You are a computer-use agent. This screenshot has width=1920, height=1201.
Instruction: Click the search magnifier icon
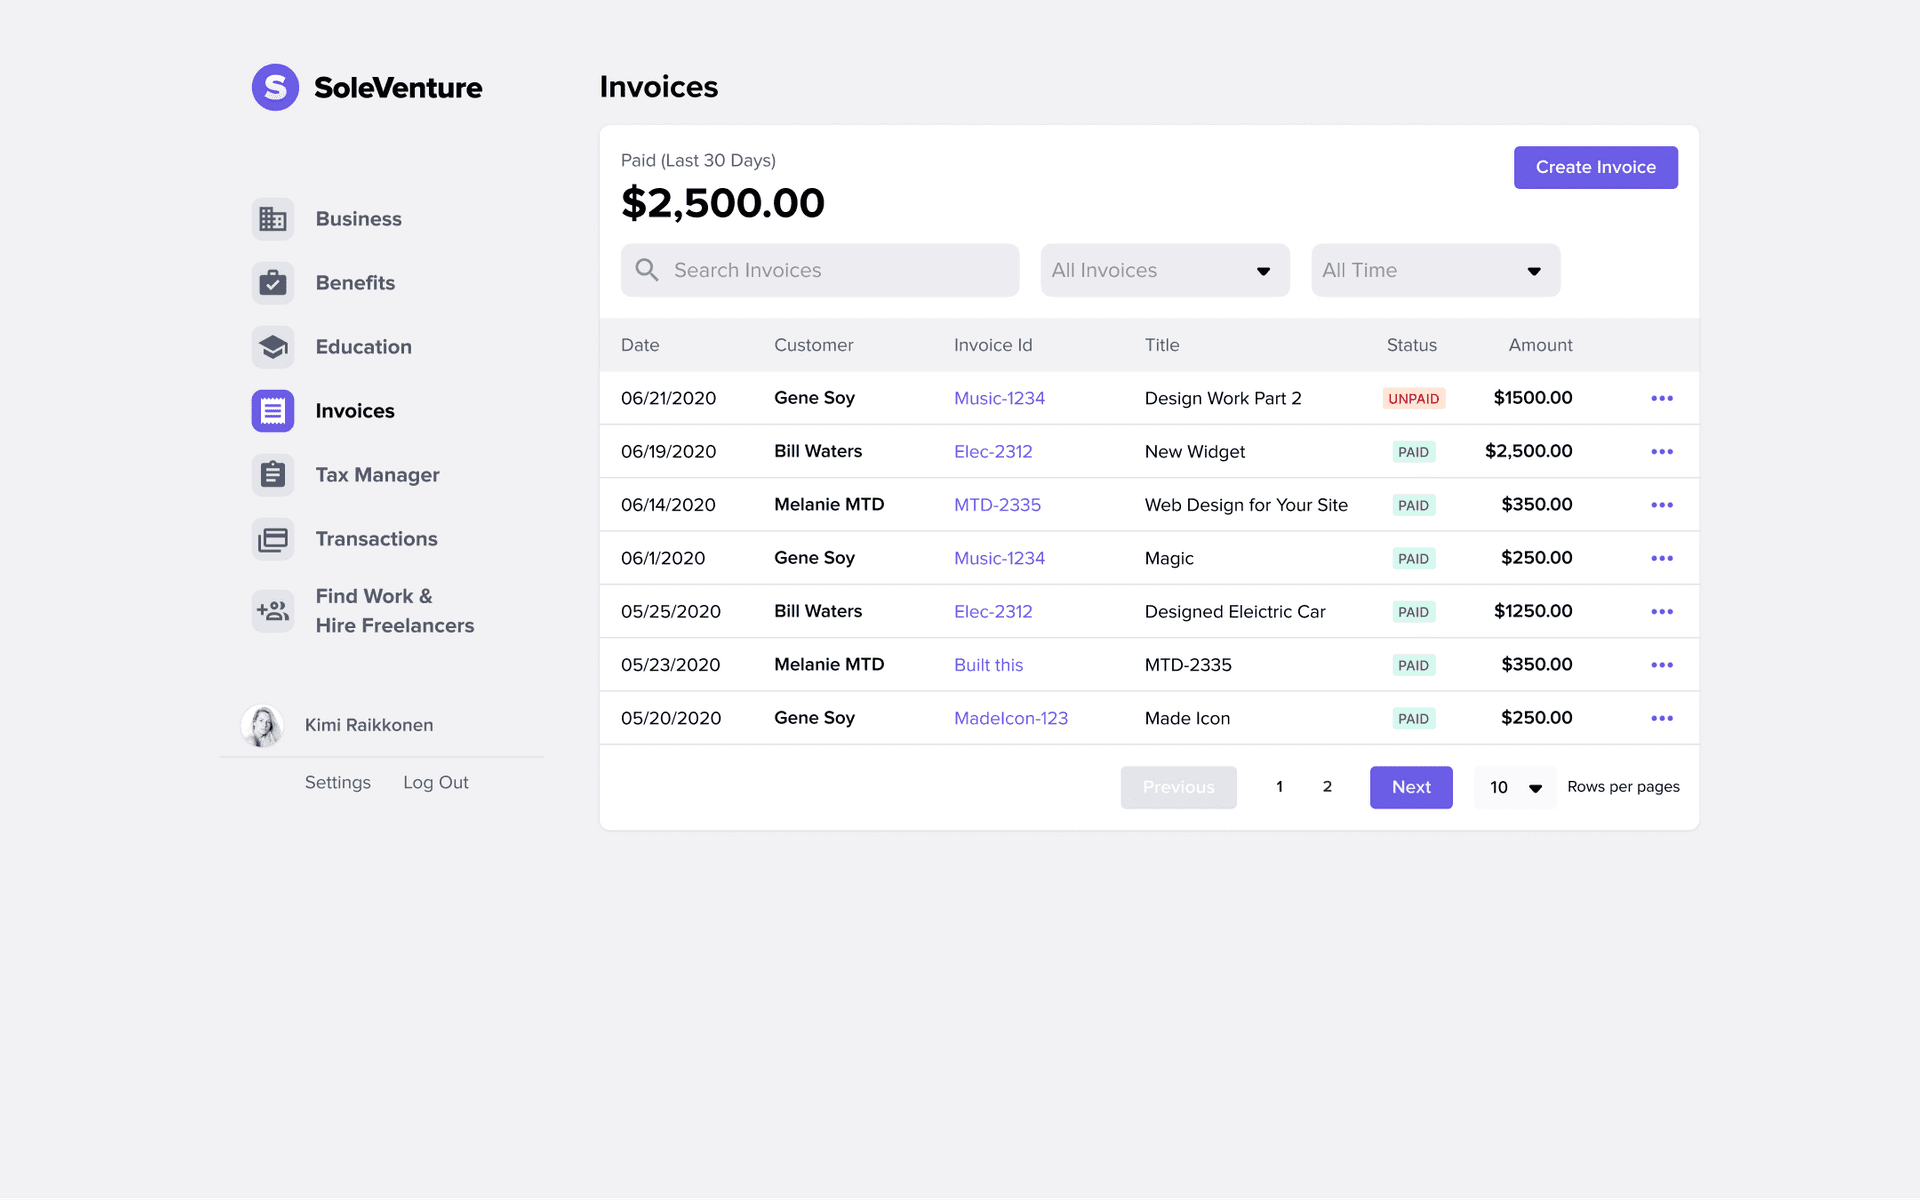(647, 270)
